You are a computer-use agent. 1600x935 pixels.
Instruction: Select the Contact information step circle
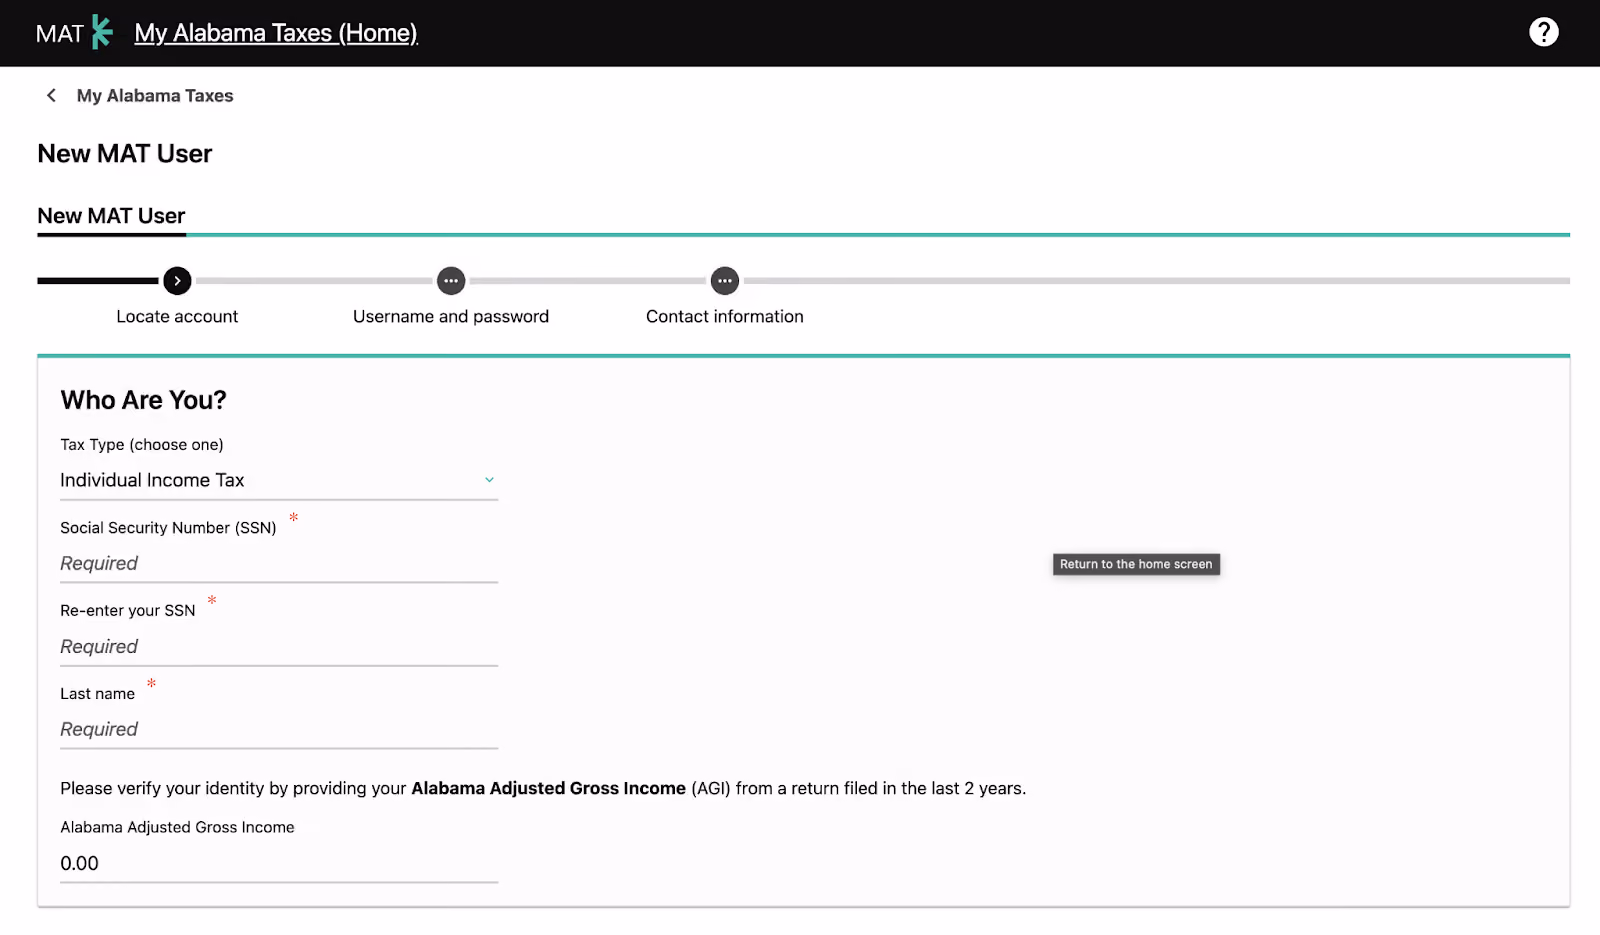(x=725, y=281)
